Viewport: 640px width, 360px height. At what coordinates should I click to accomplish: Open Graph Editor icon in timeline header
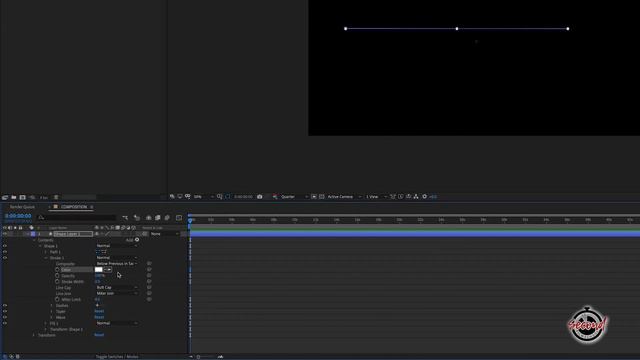tap(179, 218)
